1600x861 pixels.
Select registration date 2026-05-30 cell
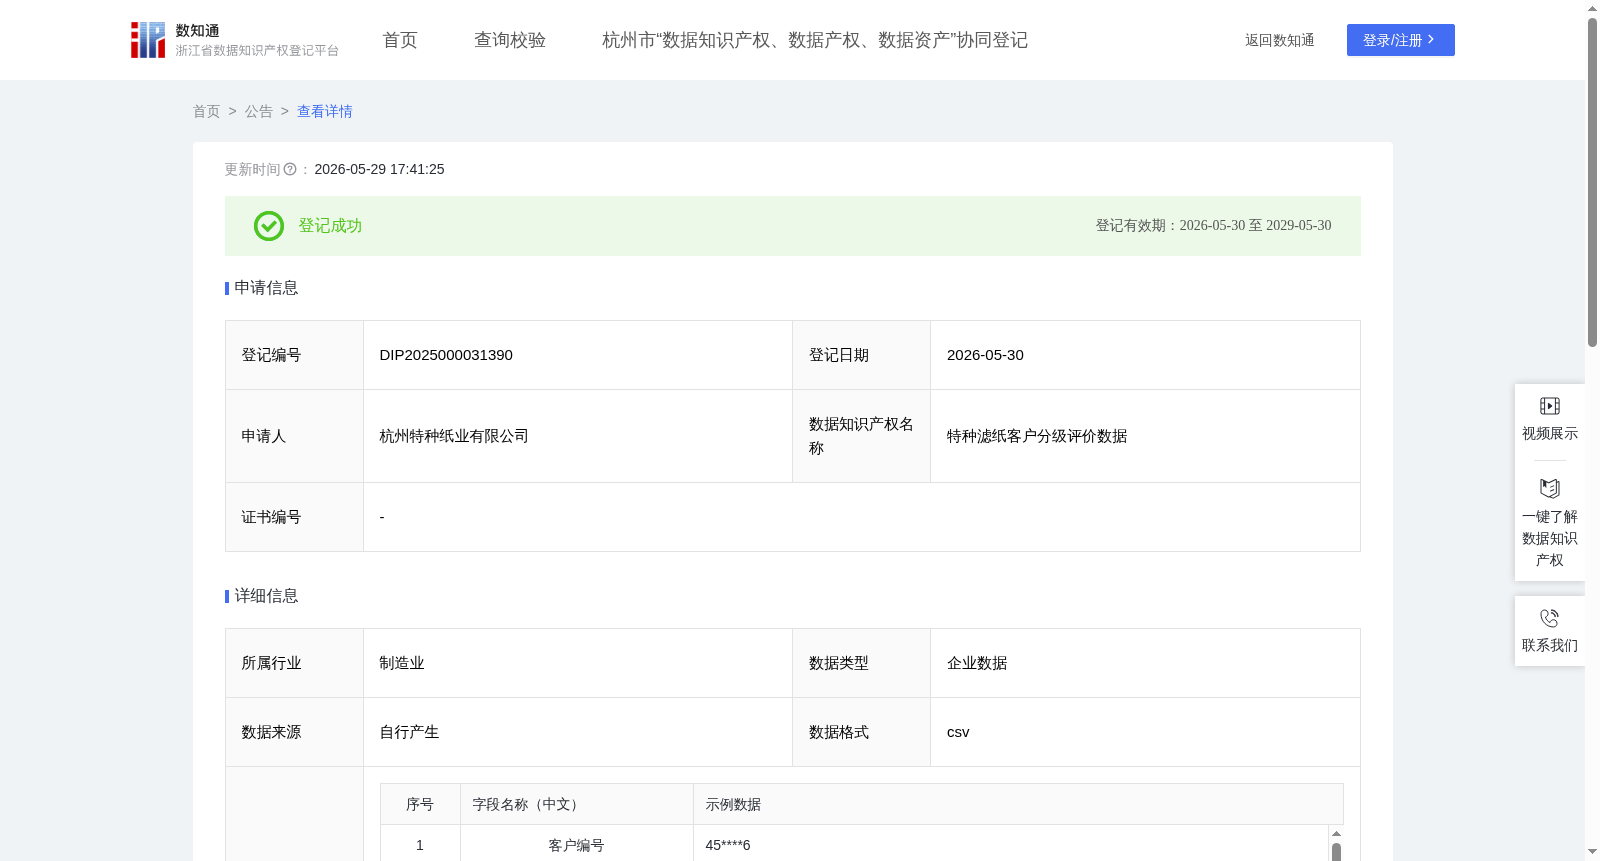pyautogui.click(x=1145, y=355)
